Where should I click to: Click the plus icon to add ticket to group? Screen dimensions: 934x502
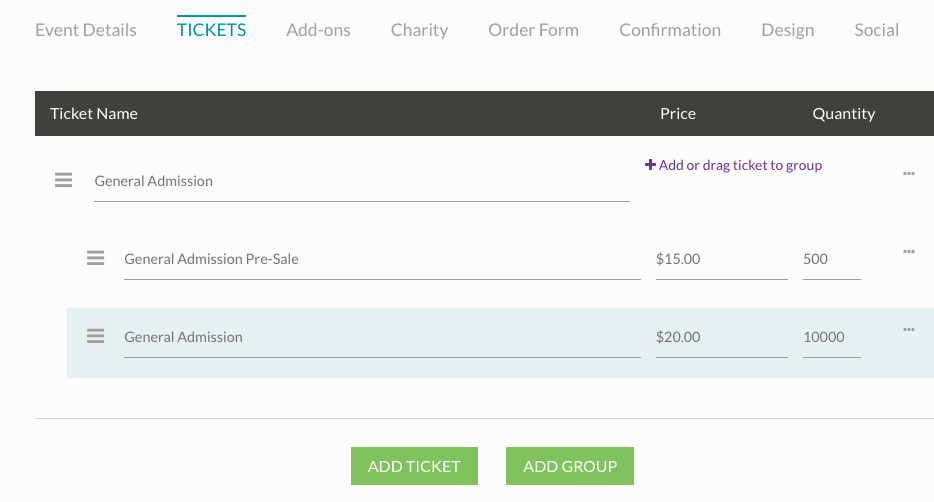coord(650,165)
